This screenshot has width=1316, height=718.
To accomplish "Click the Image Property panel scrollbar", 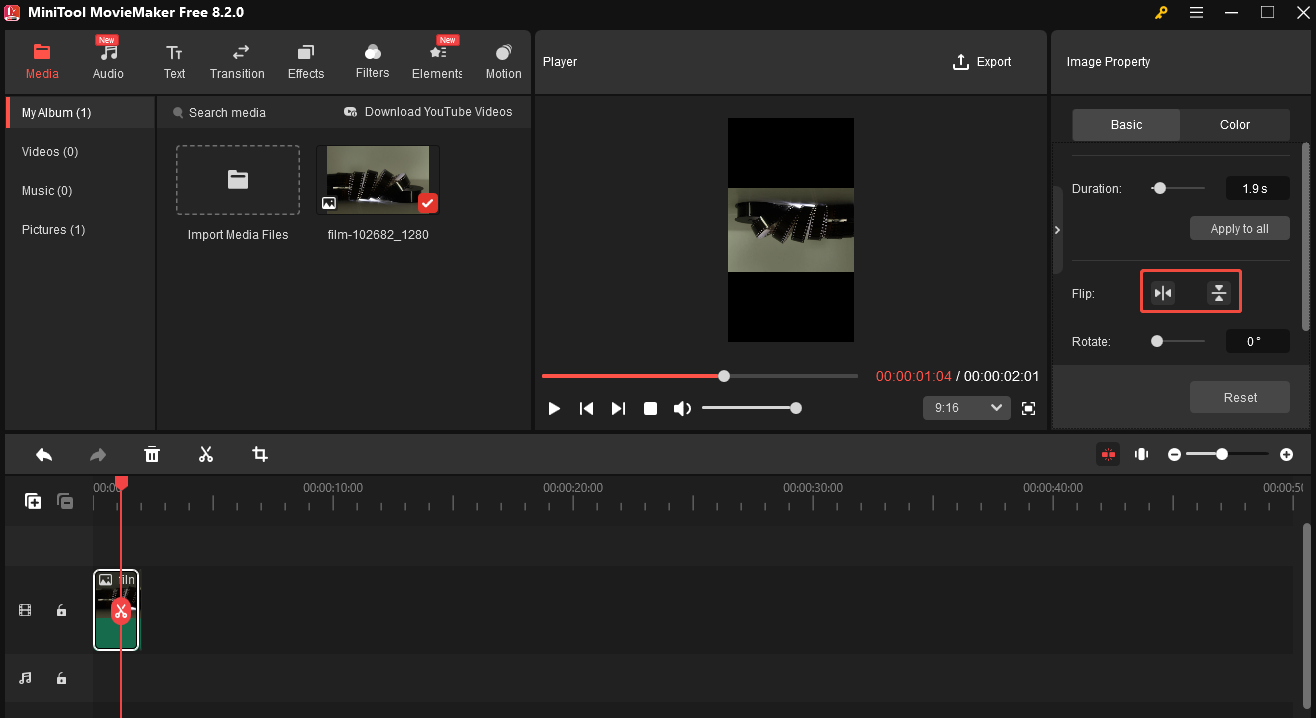I will 1306,236.
